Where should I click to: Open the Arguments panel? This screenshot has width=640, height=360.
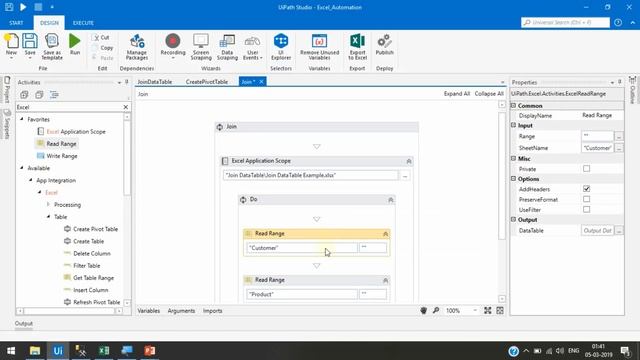(181, 311)
